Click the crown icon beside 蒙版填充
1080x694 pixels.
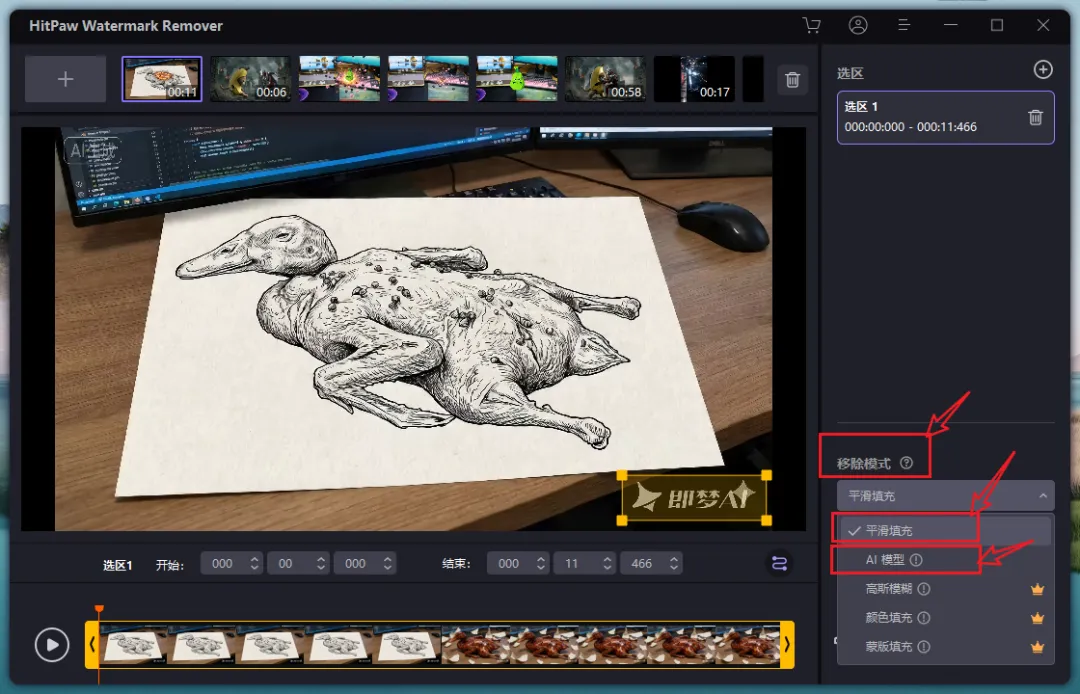coord(1037,647)
